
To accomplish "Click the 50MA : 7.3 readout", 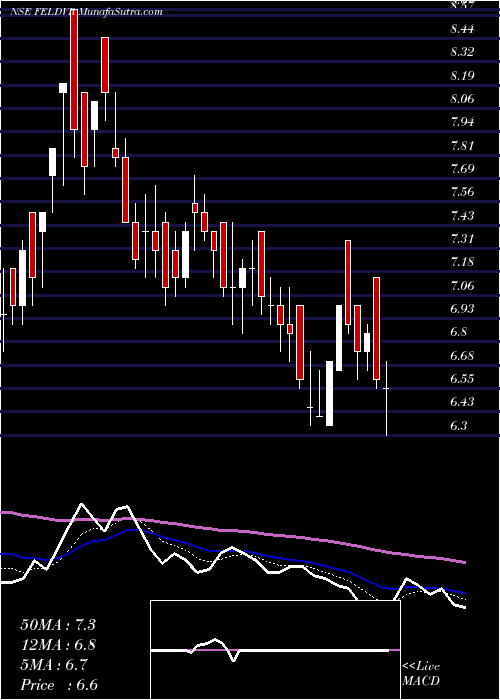I will coord(58,625).
